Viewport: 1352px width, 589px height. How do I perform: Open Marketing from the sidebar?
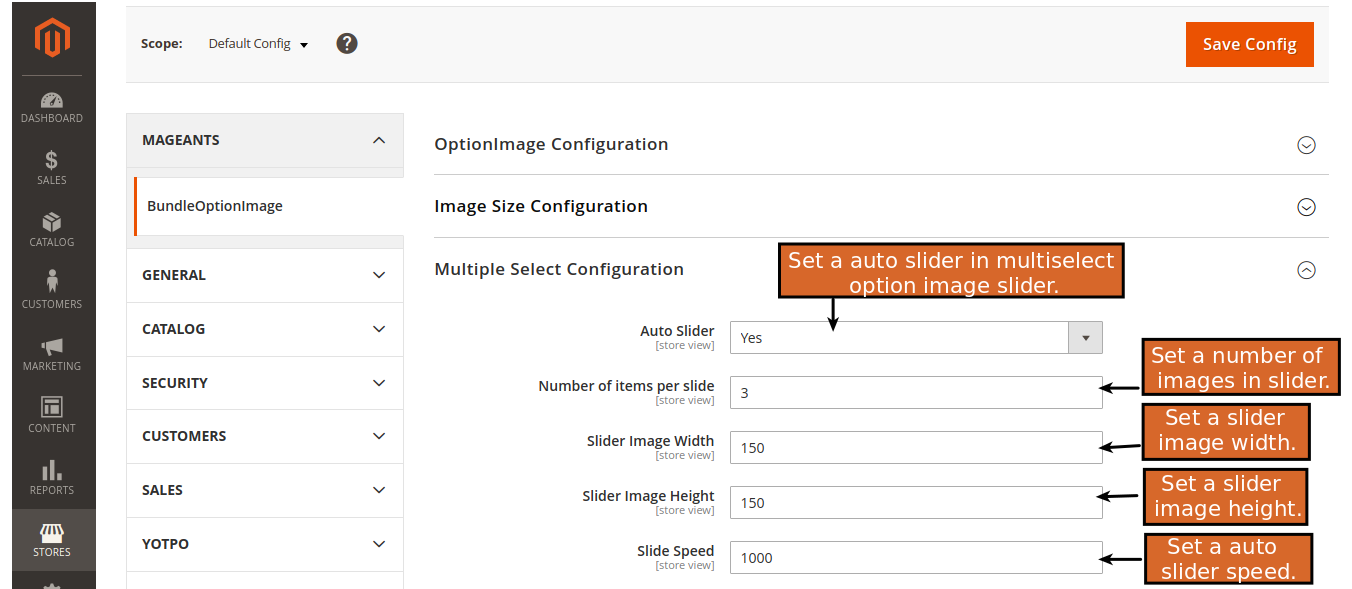(52, 352)
